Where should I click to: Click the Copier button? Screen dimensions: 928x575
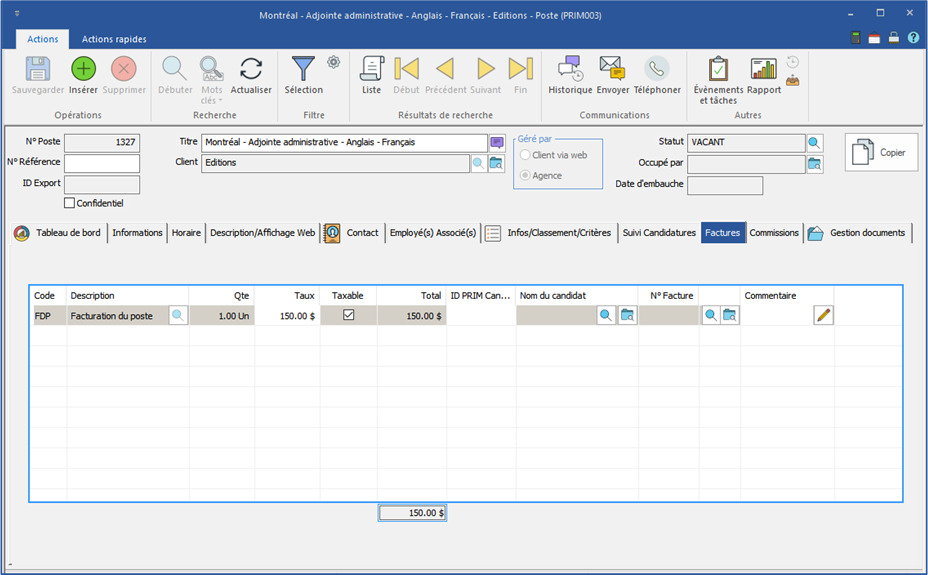880,153
